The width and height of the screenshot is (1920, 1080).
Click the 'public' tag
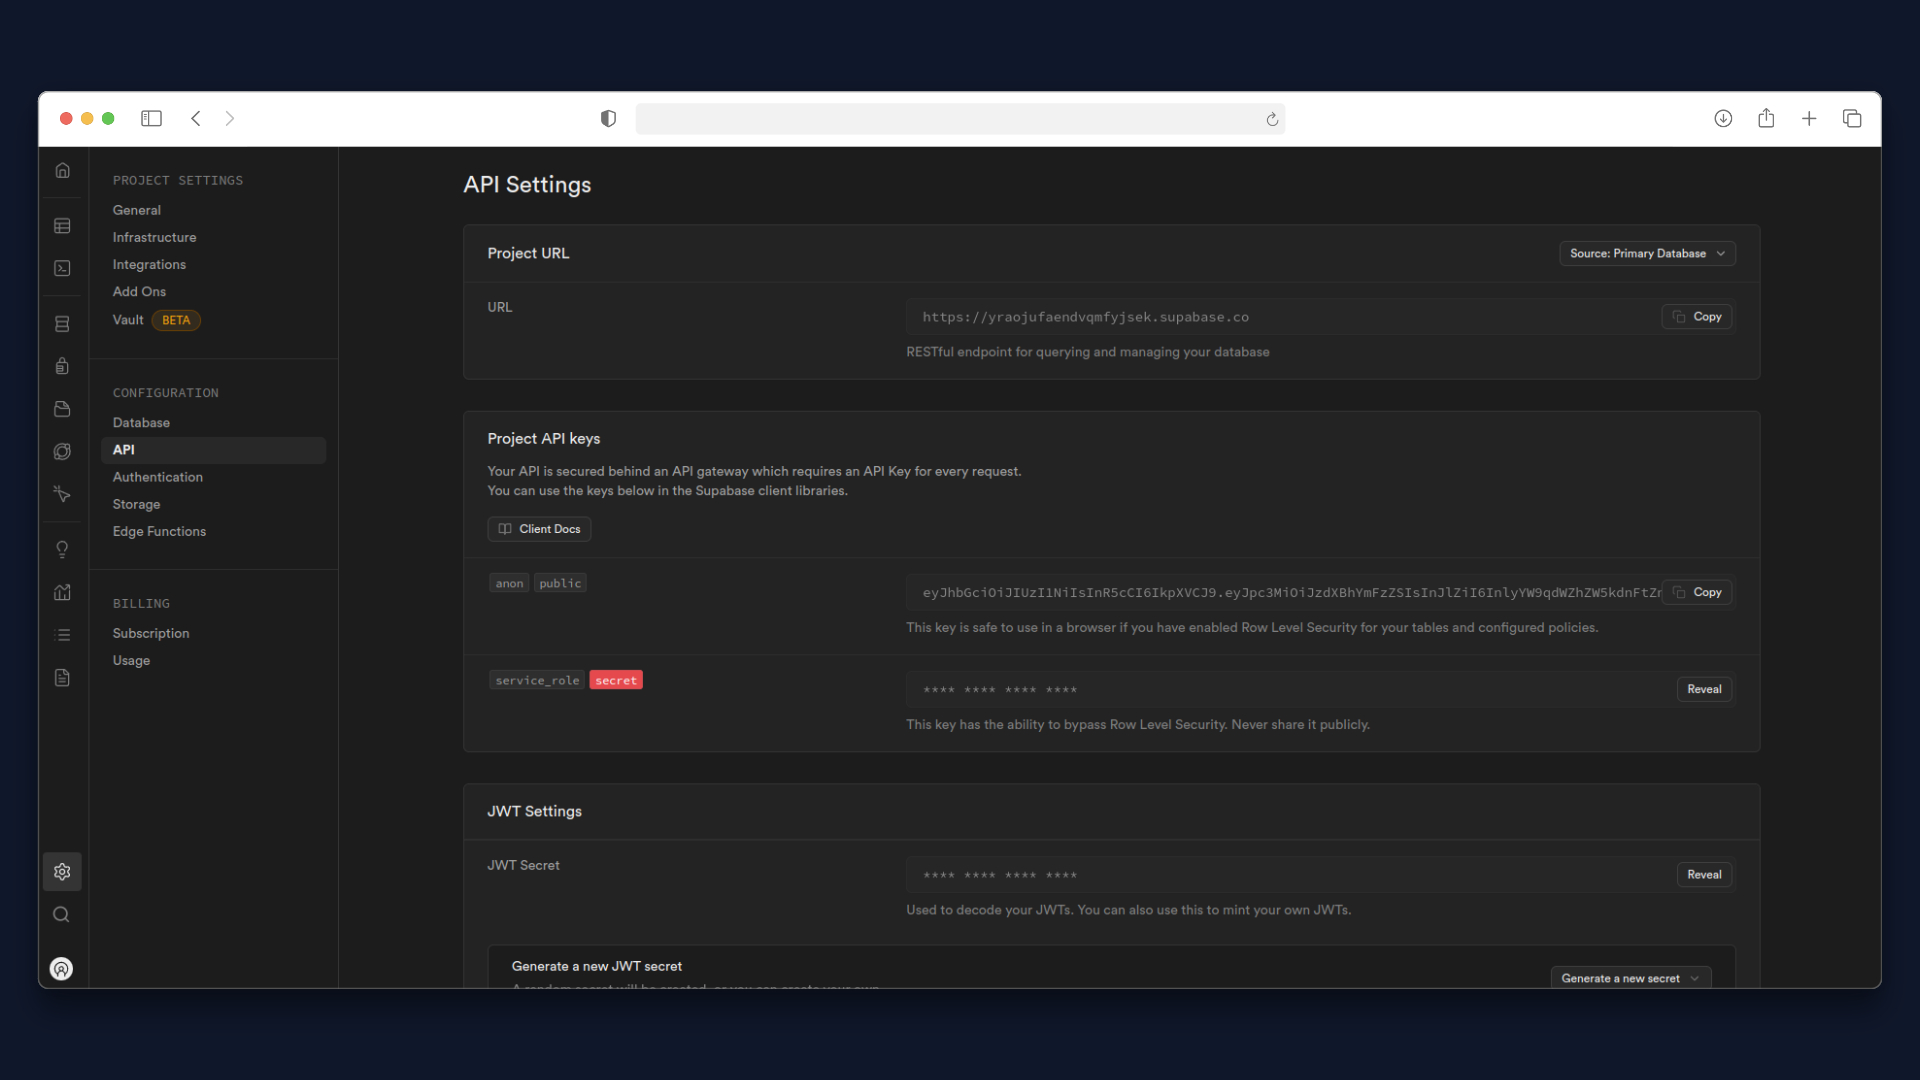pyautogui.click(x=560, y=583)
